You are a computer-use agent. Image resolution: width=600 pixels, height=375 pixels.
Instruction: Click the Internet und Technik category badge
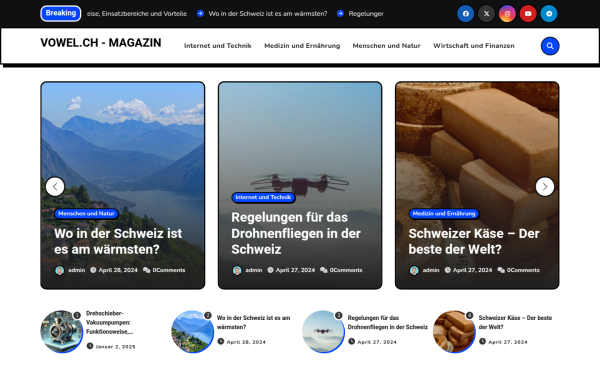263,197
